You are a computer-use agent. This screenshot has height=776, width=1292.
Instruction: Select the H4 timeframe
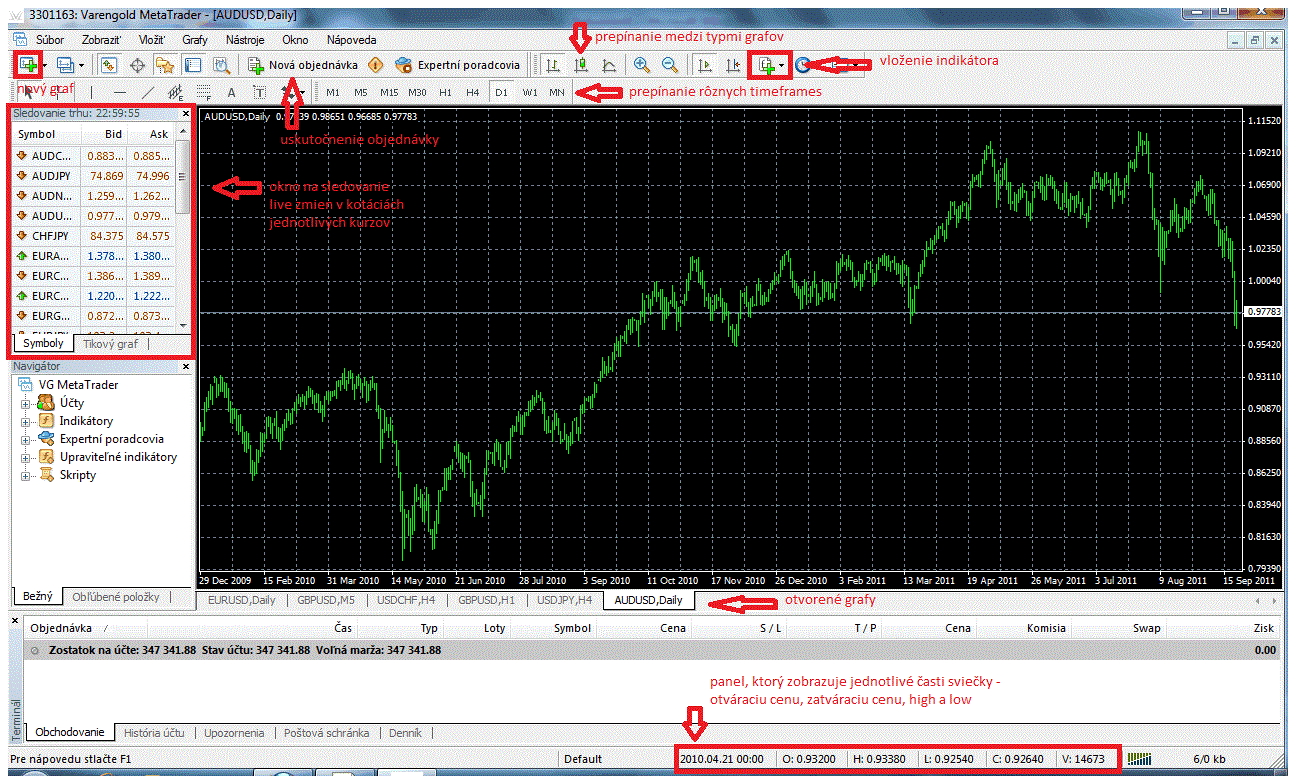tap(473, 92)
